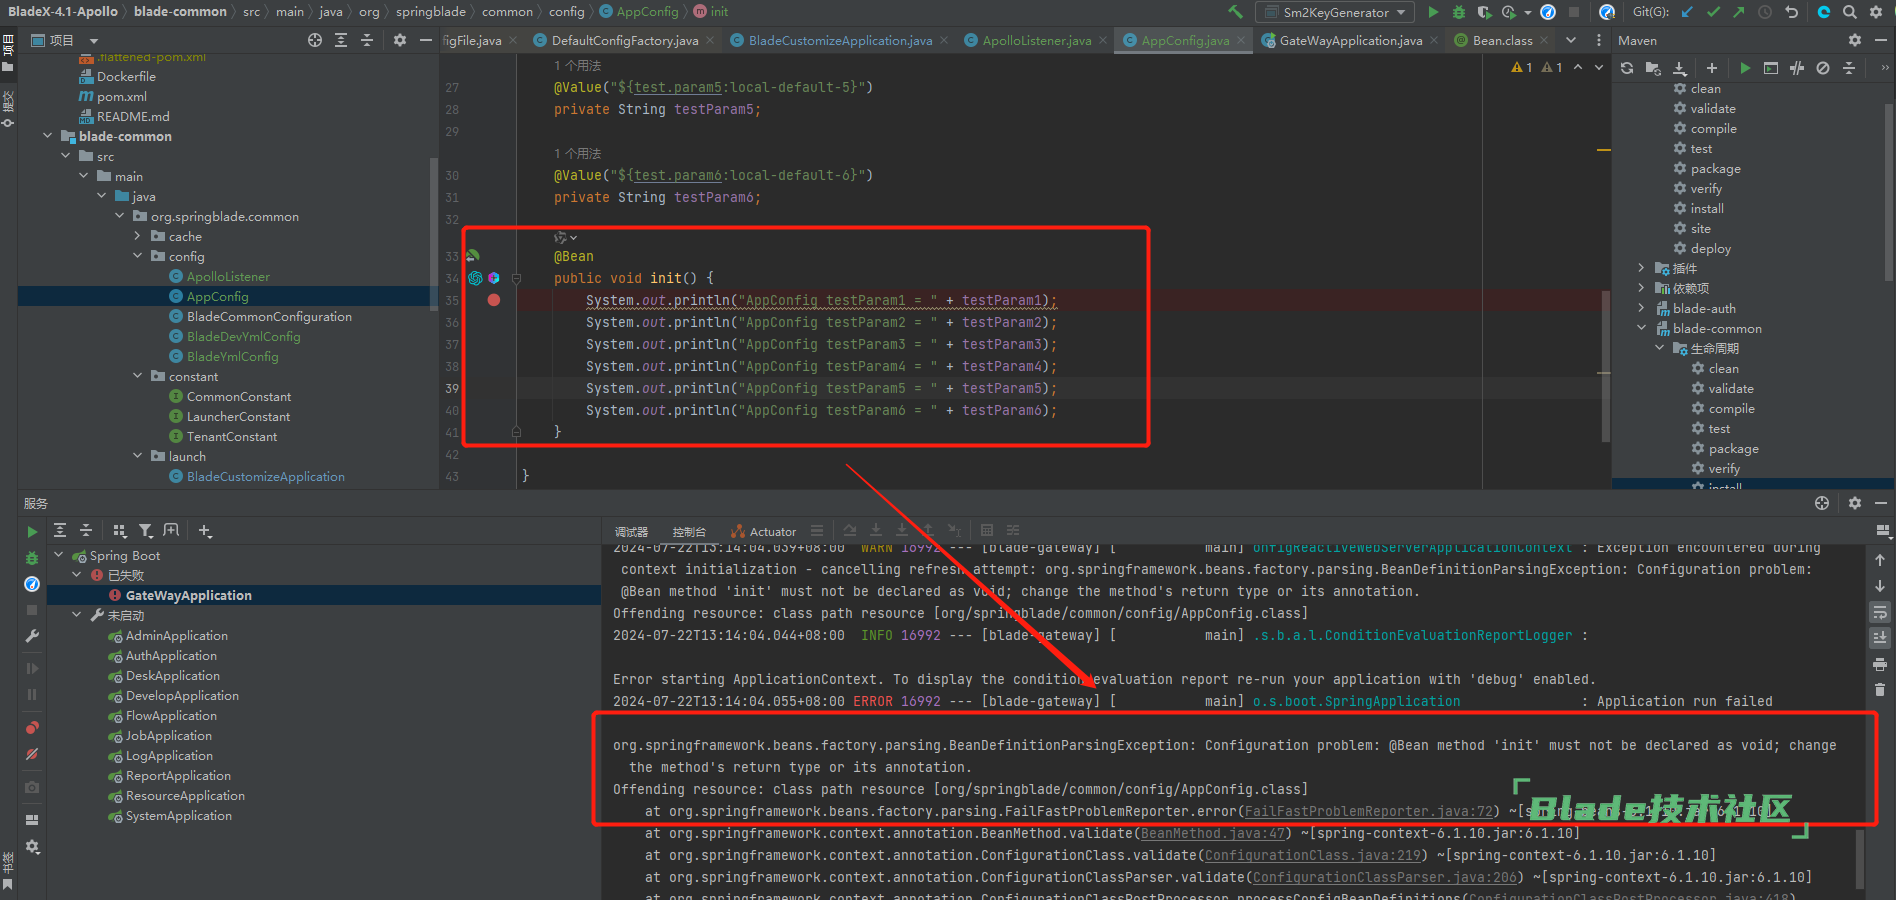Push commits with green Git arrow

1739,12
